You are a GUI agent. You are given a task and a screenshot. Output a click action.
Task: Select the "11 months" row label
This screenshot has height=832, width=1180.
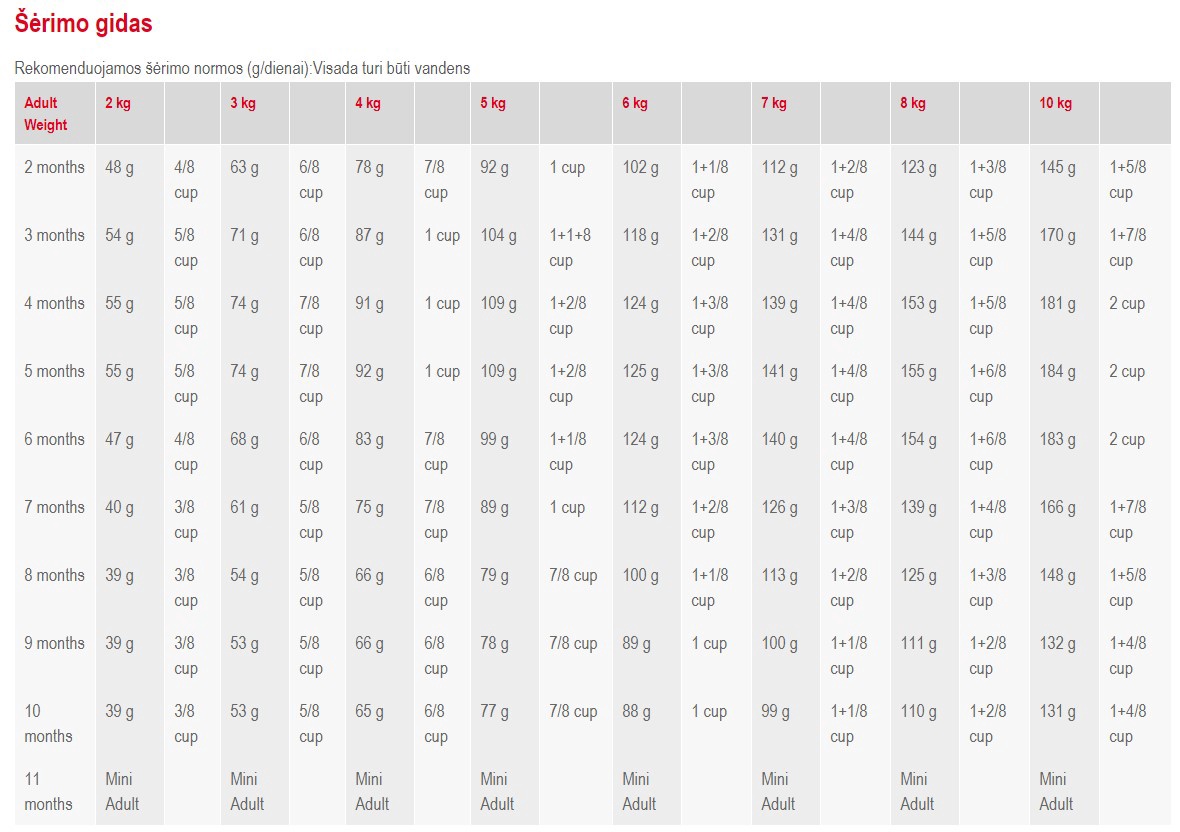[x=48, y=791]
